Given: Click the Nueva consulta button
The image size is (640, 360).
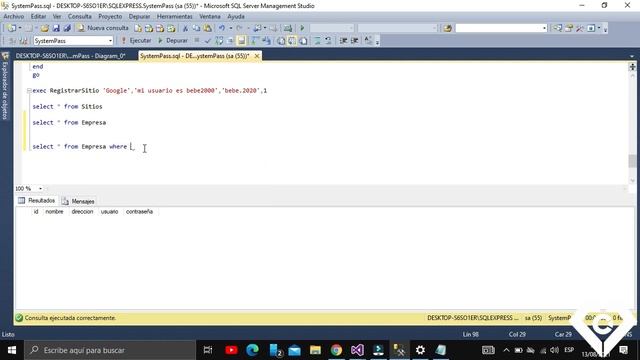Looking at the screenshot, I should (x=103, y=28).
